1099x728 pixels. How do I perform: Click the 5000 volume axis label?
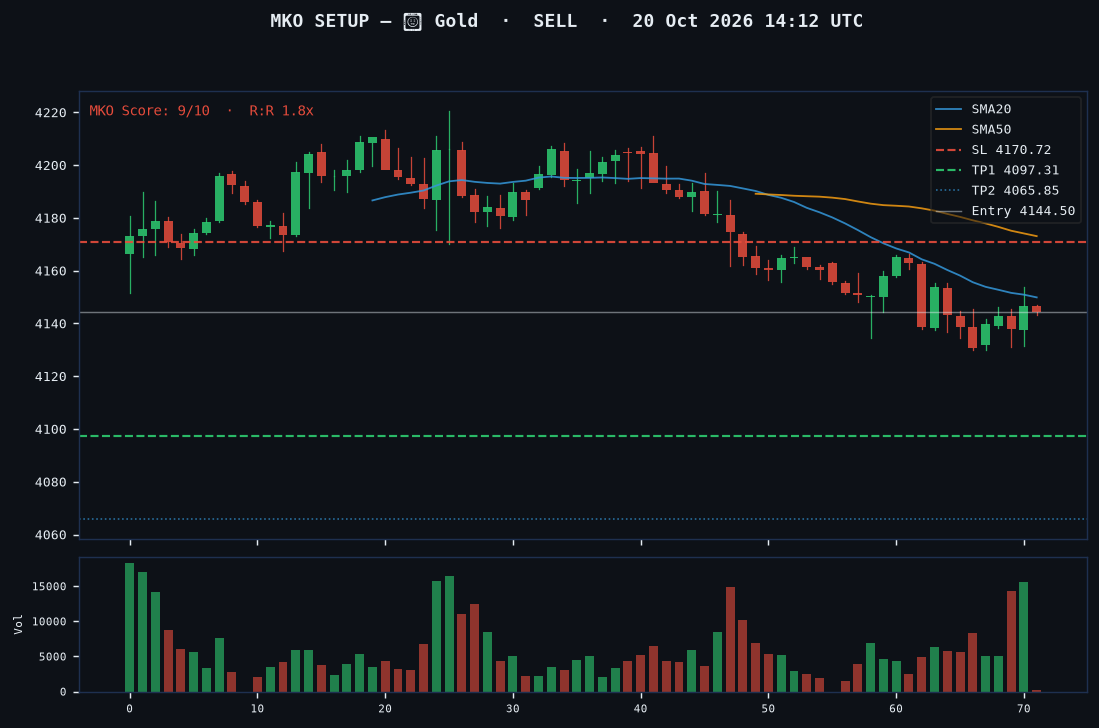[53, 657]
